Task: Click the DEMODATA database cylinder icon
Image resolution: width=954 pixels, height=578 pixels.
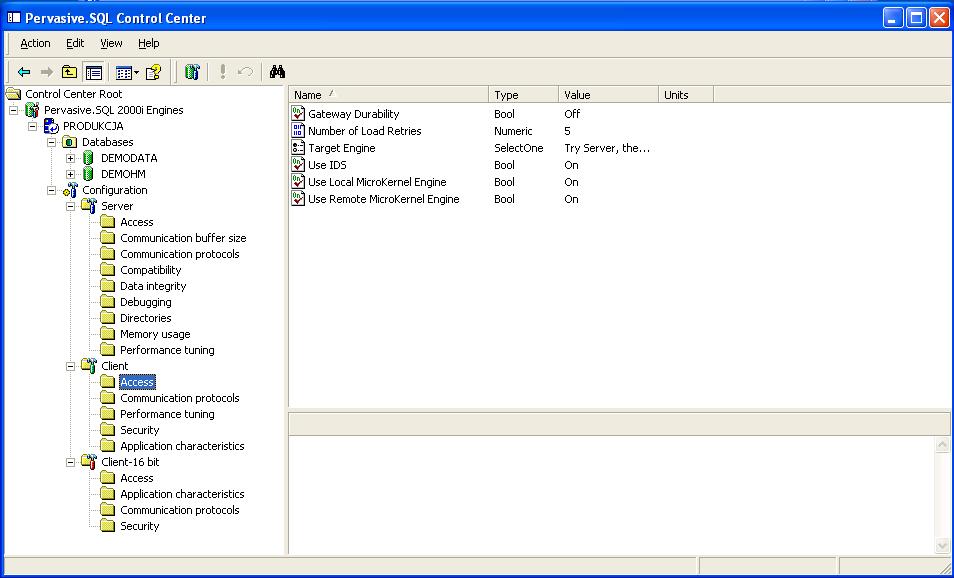Action: (x=89, y=158)
